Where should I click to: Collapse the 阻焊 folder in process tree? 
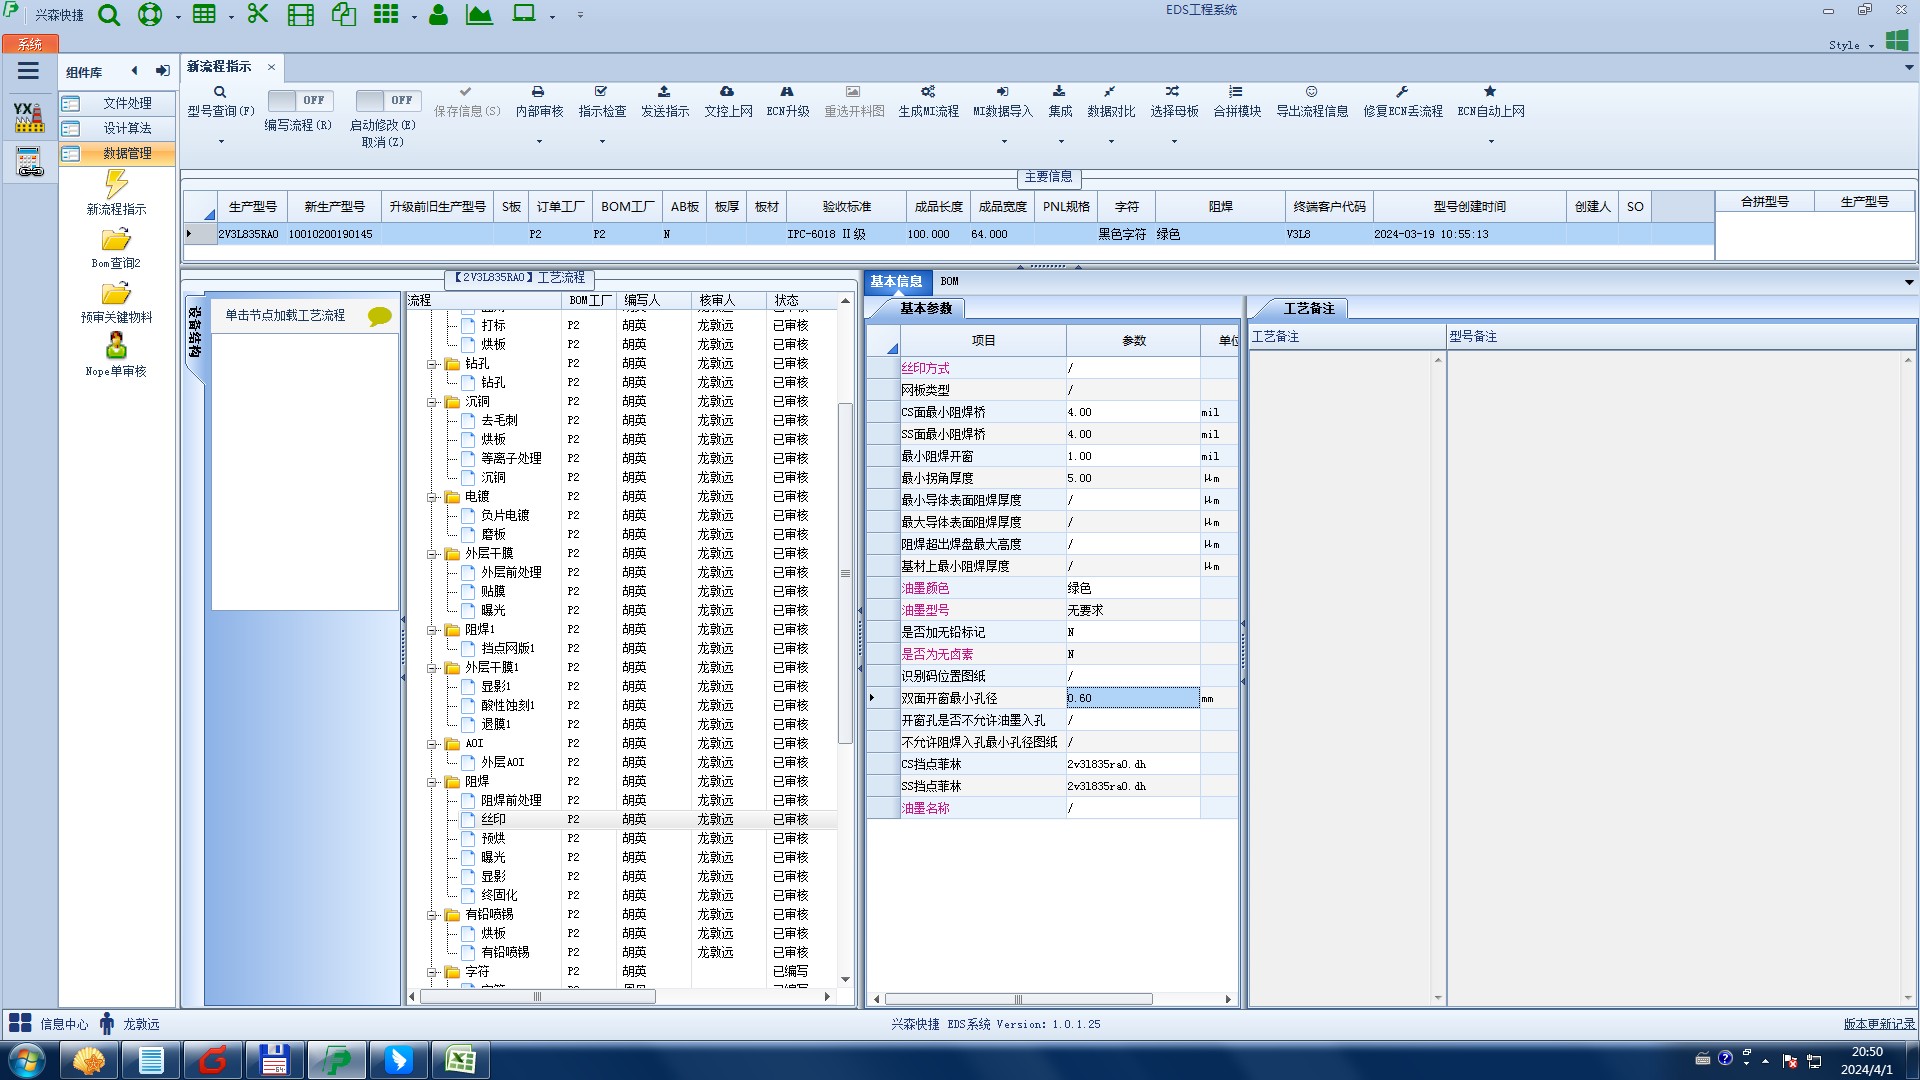(432, 782)
